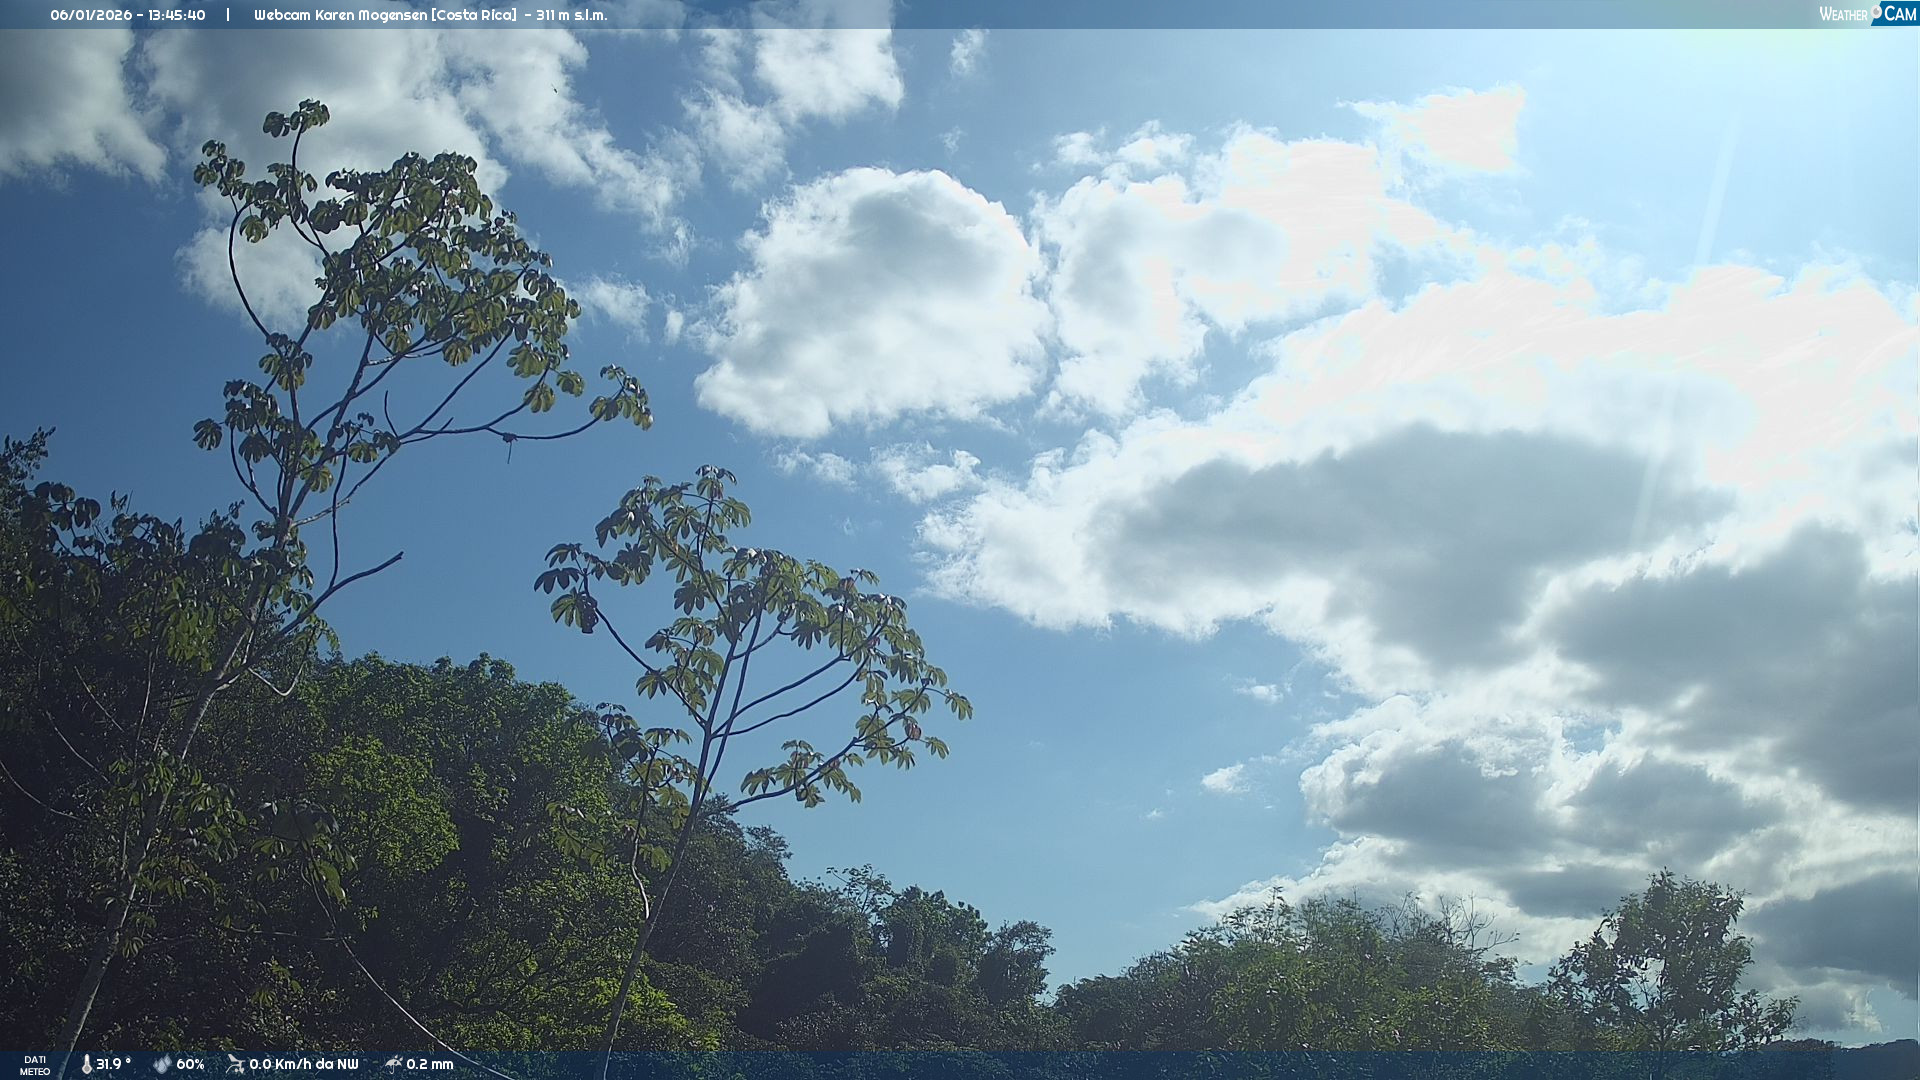Click the 06/01/2026 date stamp
The height and width of the screenshot is (1080, 1920).
(x=90, y=15)
